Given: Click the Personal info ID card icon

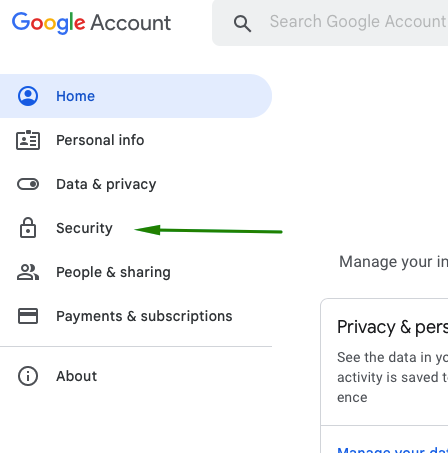Looking at the screenshot, I should (x=28, y=140).
